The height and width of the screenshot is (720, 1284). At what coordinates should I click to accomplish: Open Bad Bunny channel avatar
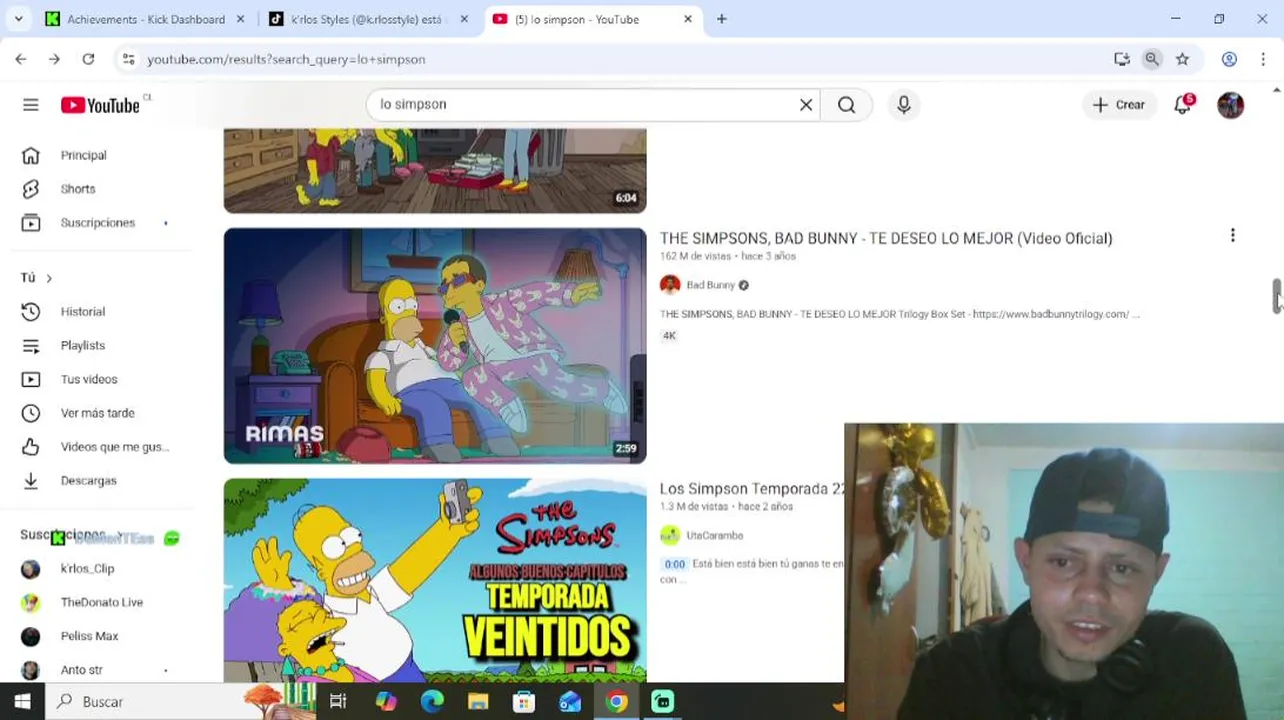[x=670, y=285]
